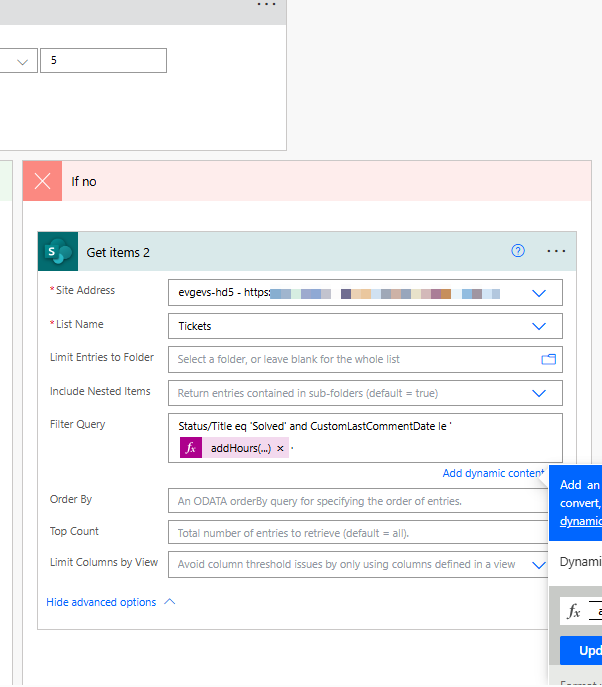Viewport: 602px width, 687px height.
Task: Open folder picker in Limit Entries to Folder
Action: point(548,359)
